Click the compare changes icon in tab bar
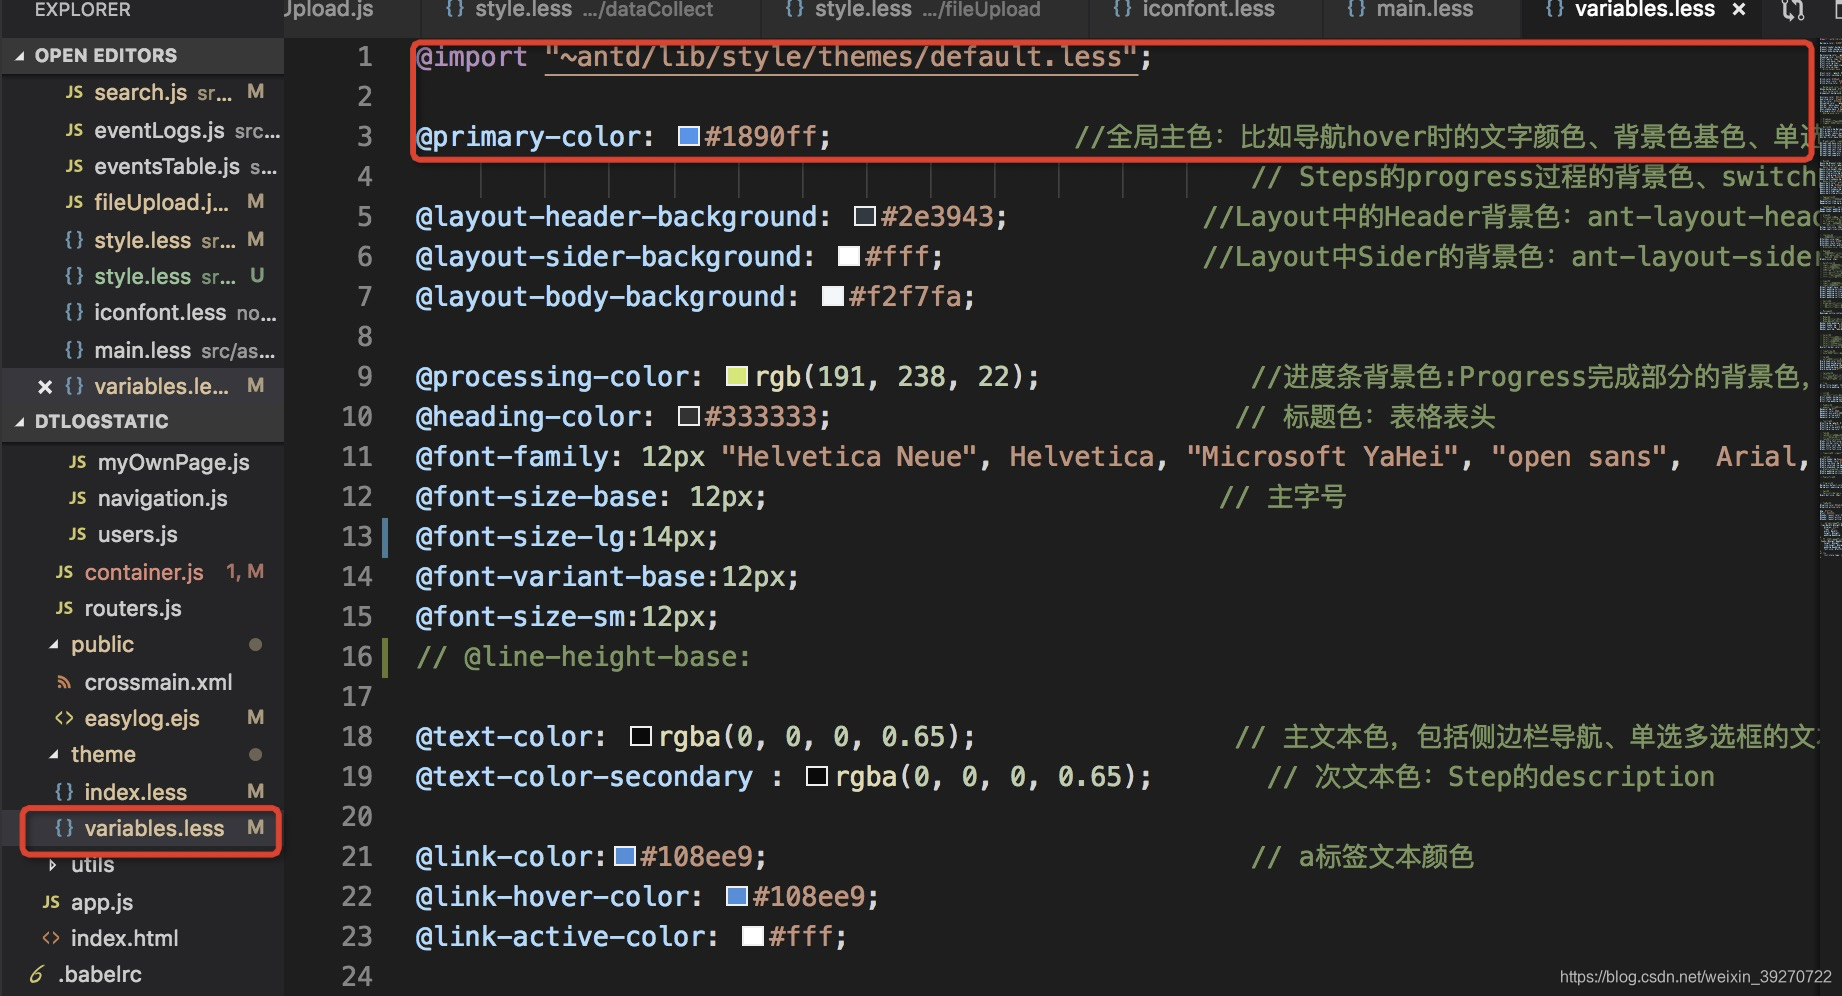The width and height of the screenshot is (1842, 996). pos(1793,11)
